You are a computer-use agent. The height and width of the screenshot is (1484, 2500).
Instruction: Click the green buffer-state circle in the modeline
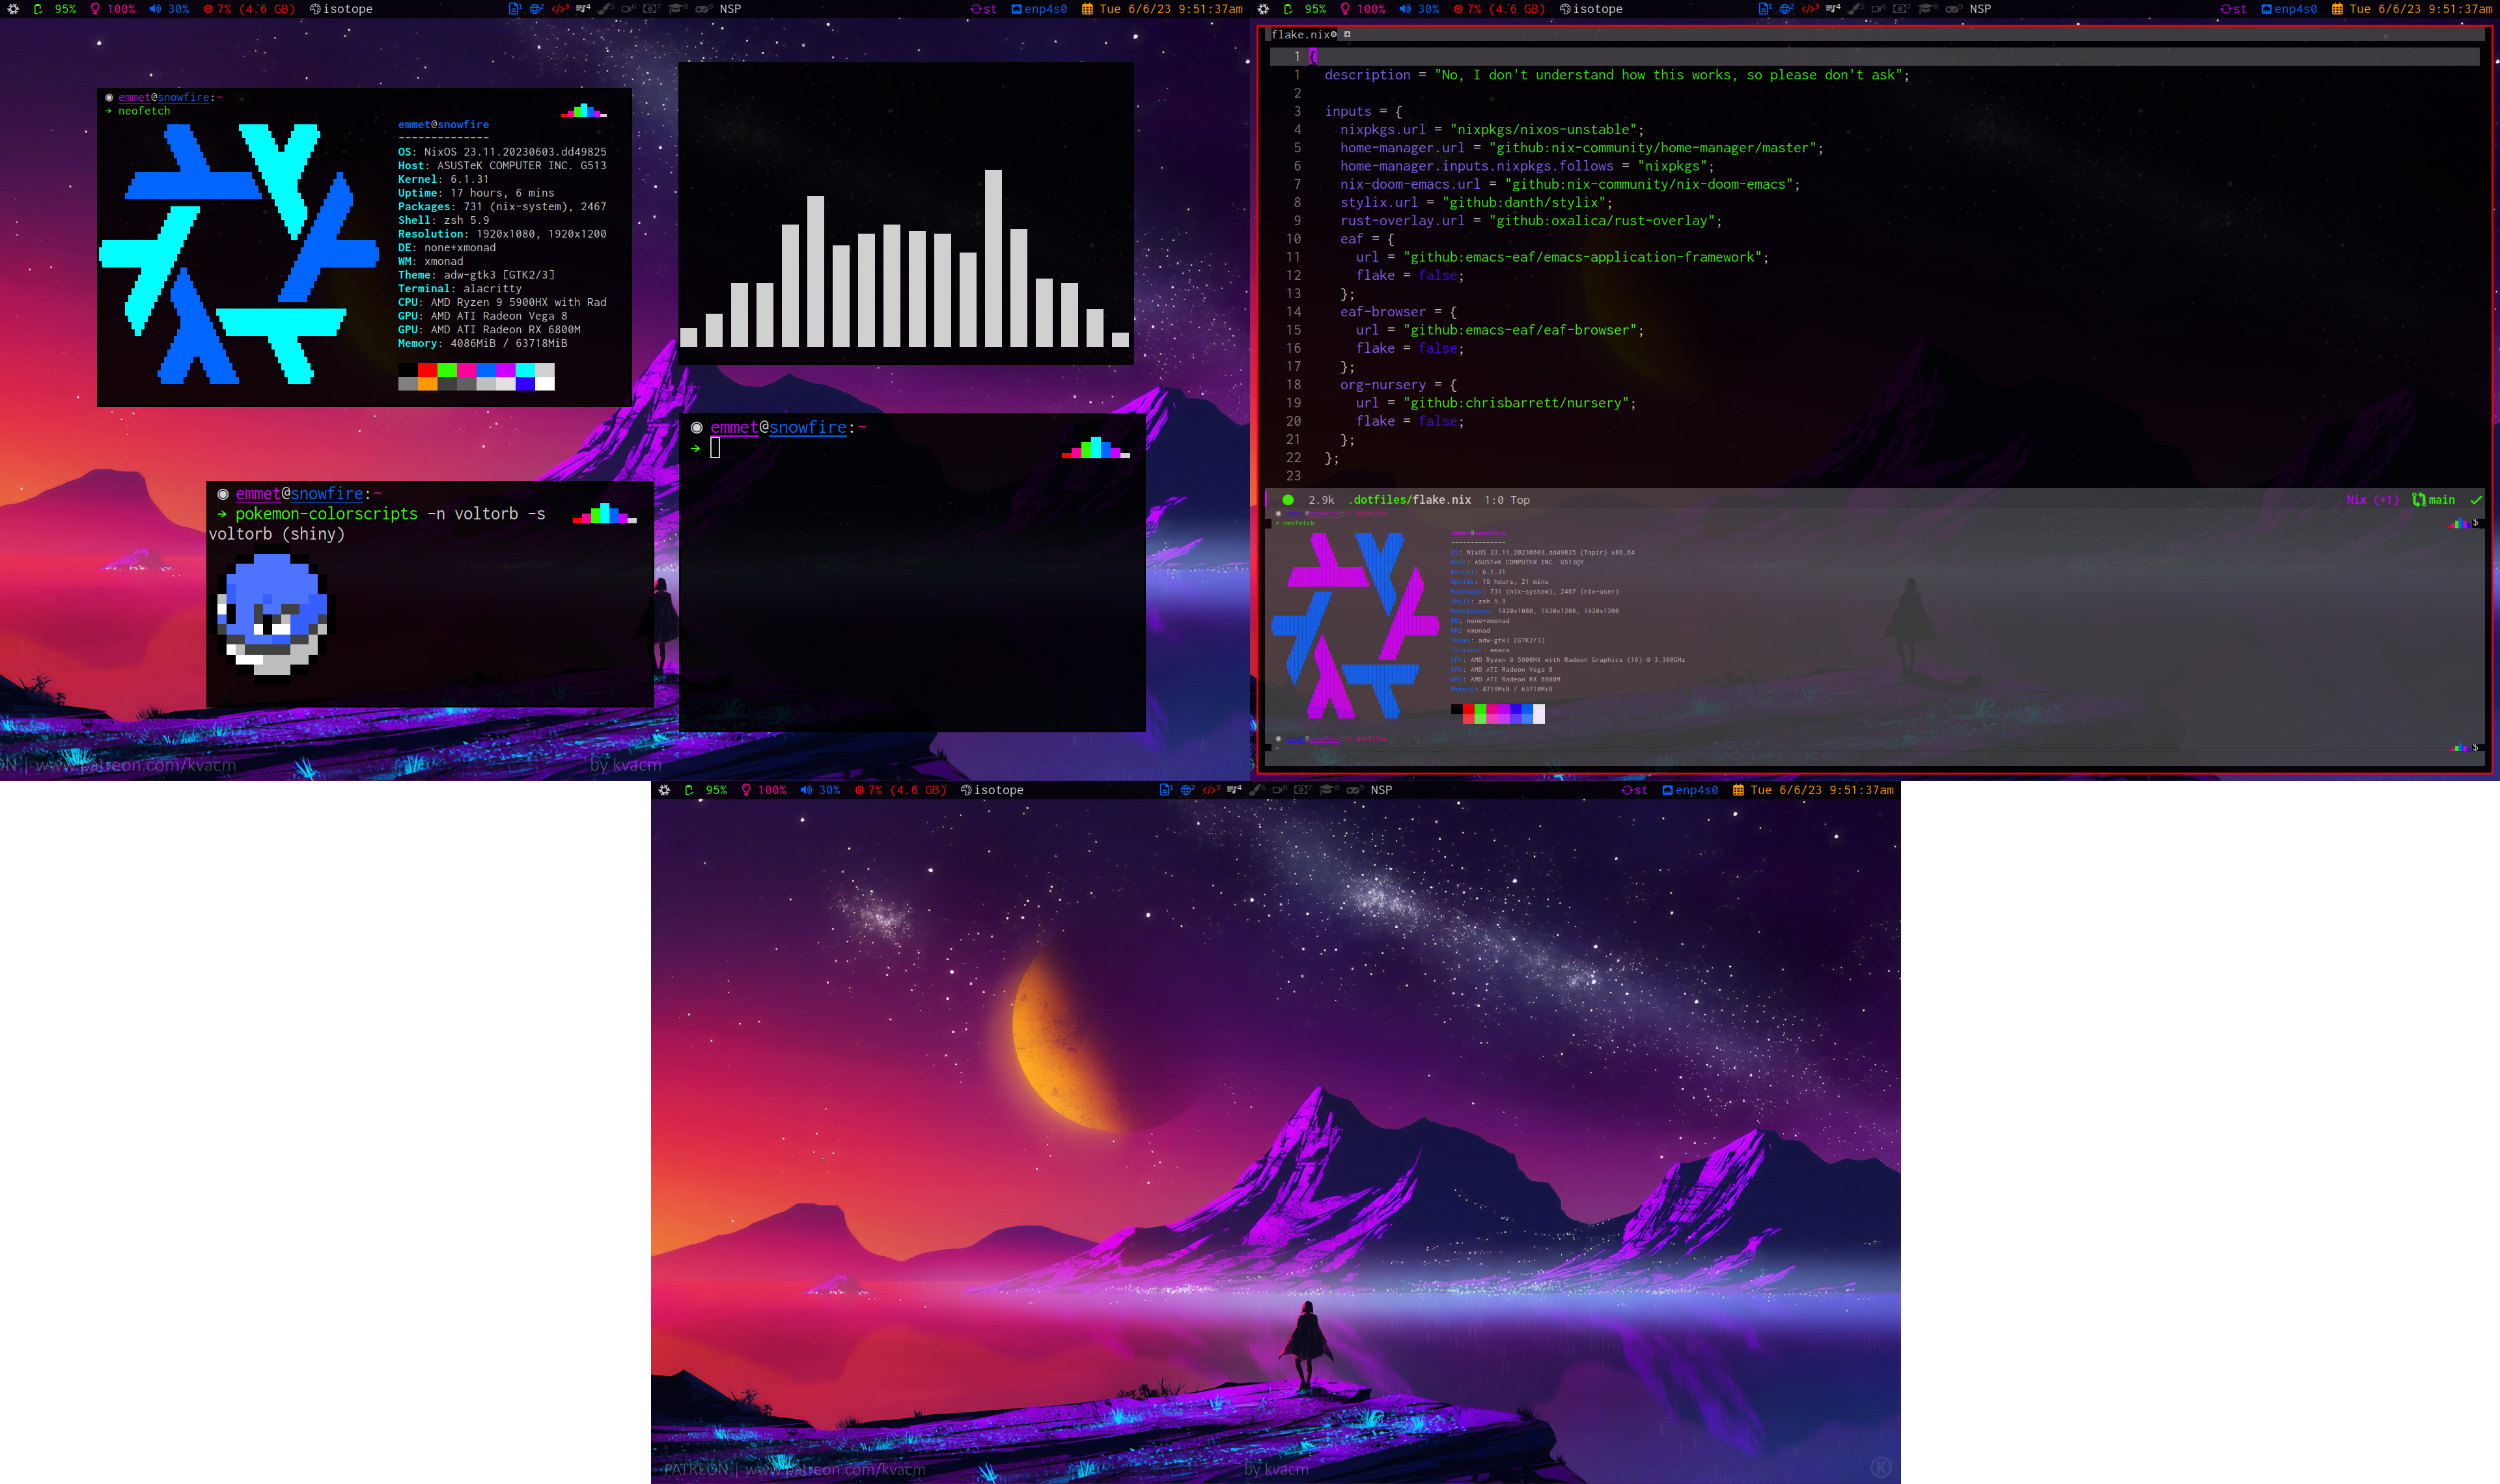coord(1288,500)
